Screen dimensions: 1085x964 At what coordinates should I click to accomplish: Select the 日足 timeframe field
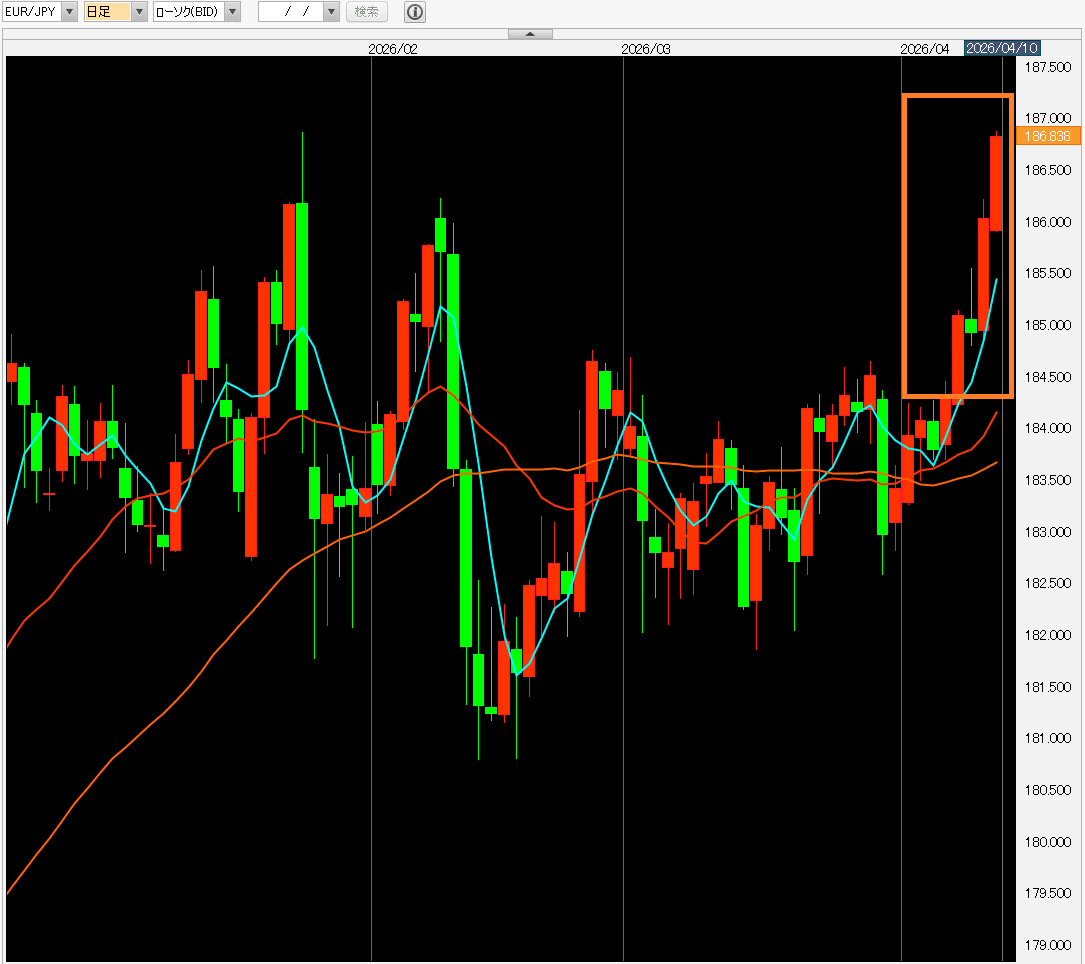point(107,12)
